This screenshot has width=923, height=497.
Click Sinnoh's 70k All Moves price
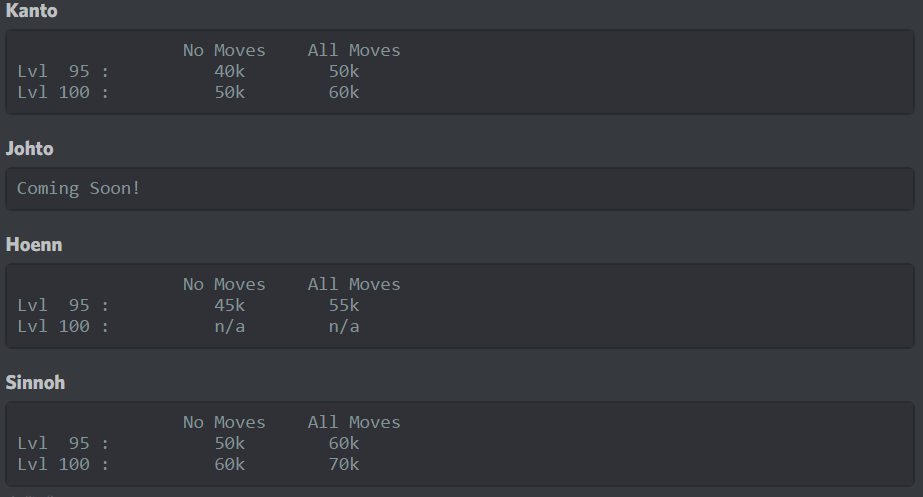[x=344, y=464]
